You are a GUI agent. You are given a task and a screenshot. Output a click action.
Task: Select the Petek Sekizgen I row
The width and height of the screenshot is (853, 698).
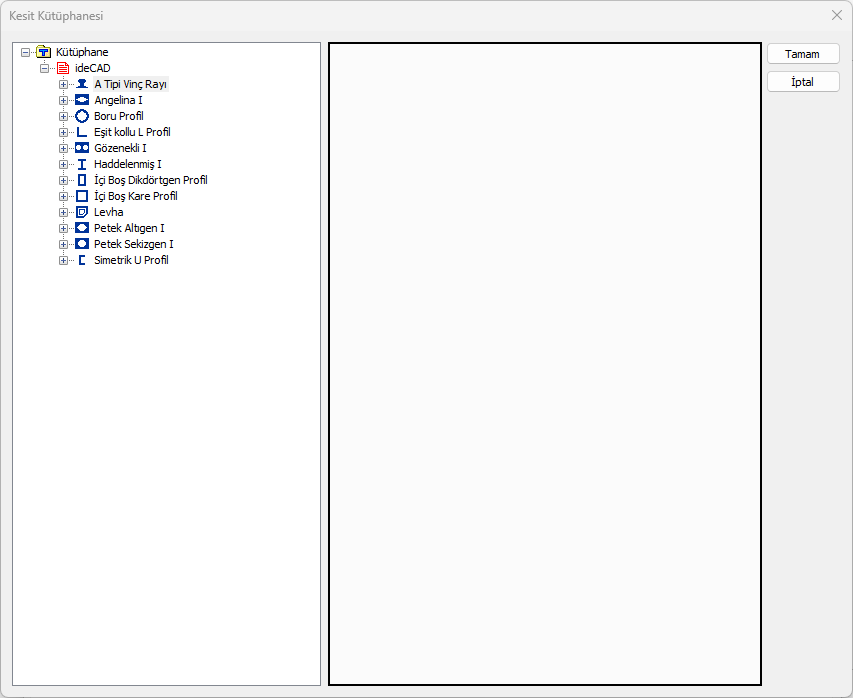click(134, 244)
